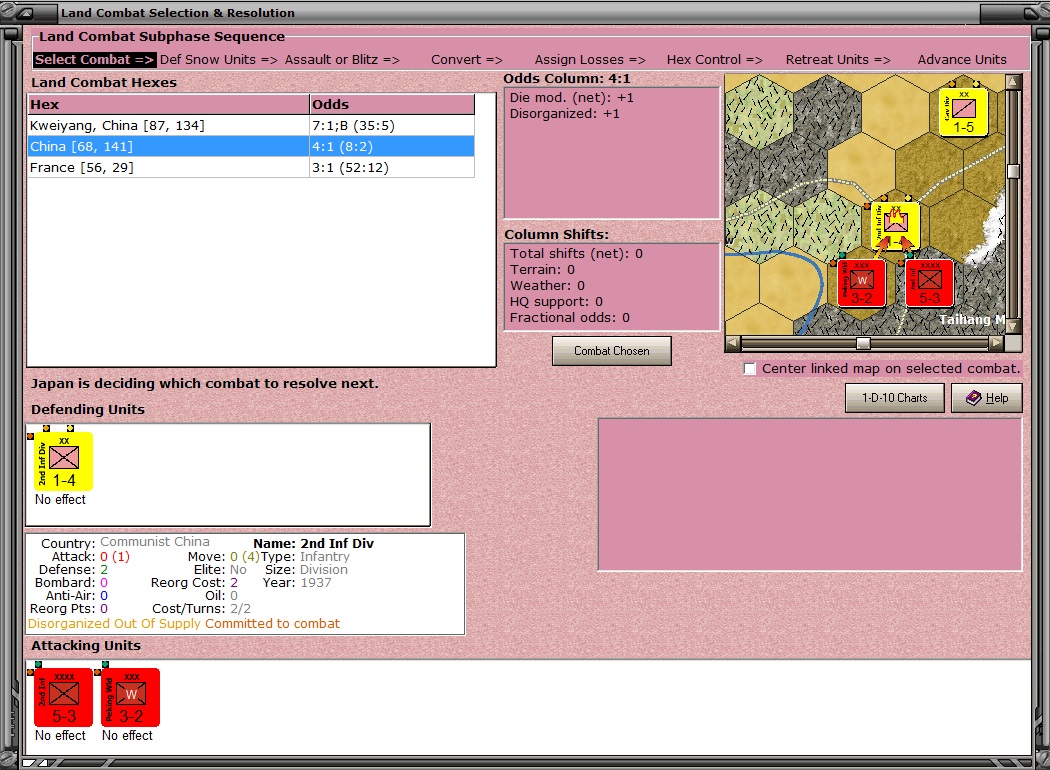
Task: Select the 2nd Inf Div defending unit counter
Action: point(64,461)
